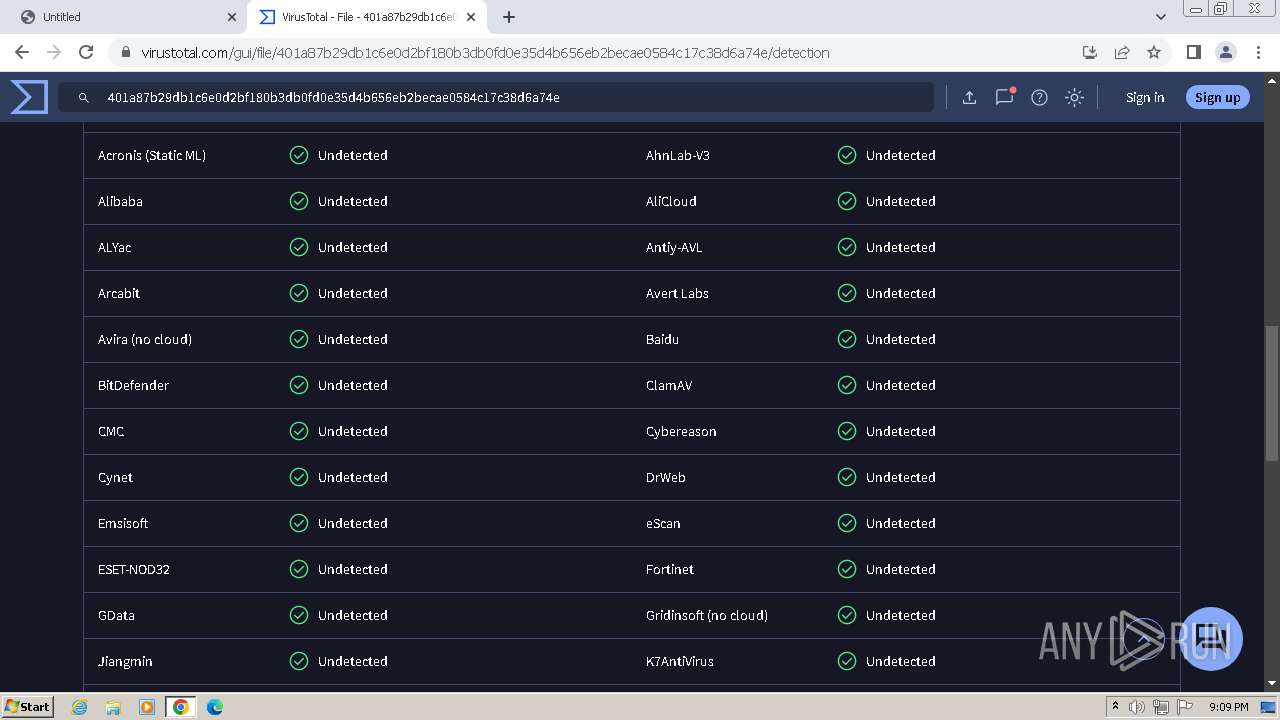Click Undetected result for Avert Labs

901,293
